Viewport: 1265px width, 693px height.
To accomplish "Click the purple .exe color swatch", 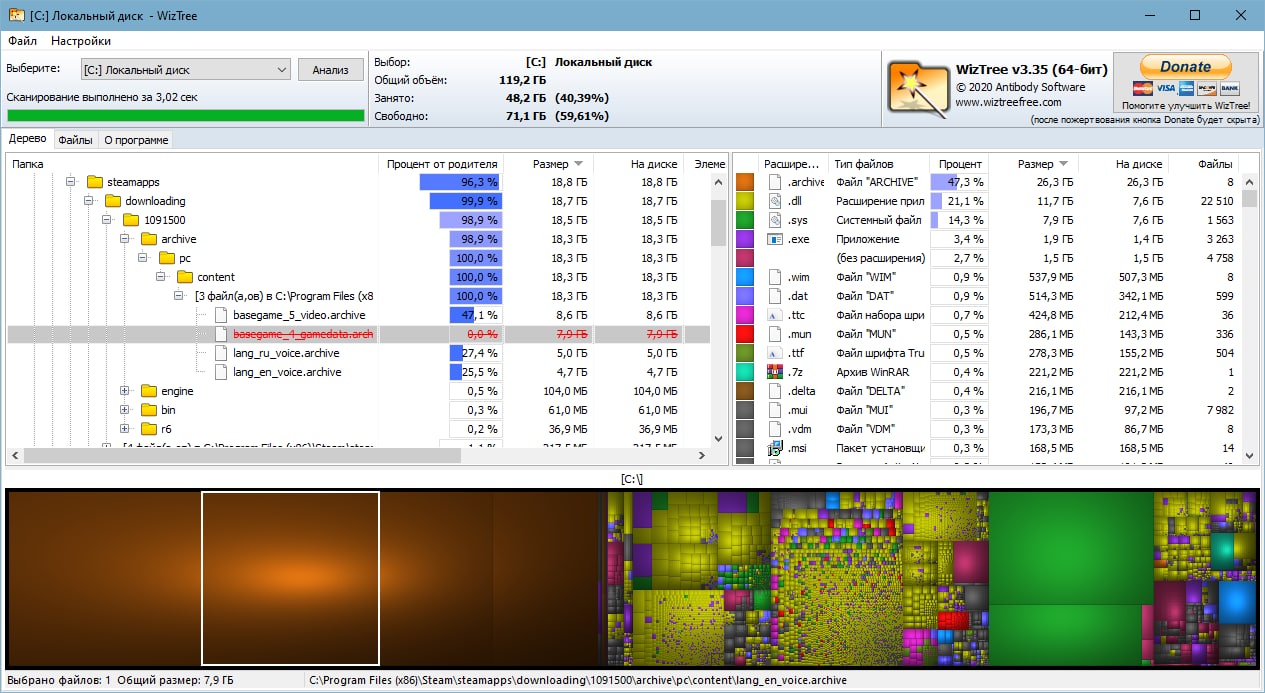I will pyautogui.click(x=745, y=239).
